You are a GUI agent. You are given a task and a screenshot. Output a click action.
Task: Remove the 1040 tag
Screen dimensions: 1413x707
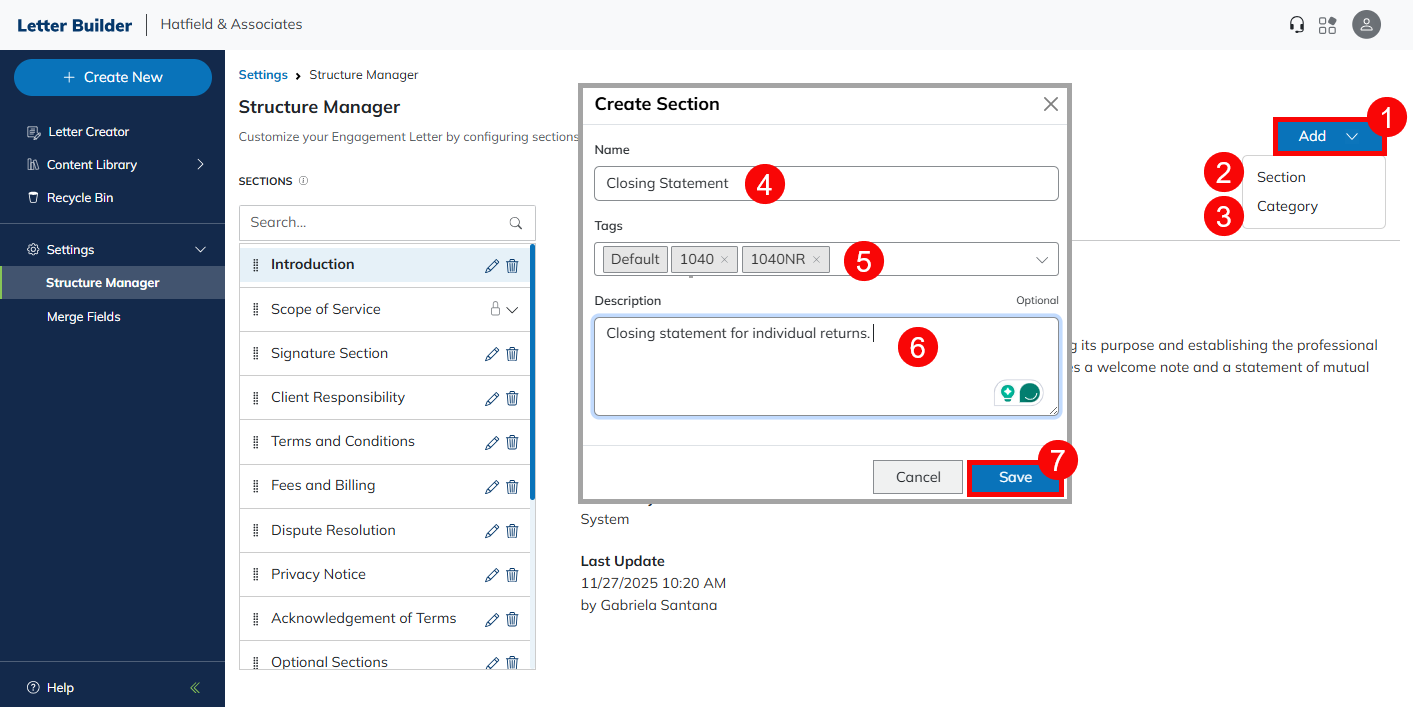pyautogui.click(x=724, y=260)
